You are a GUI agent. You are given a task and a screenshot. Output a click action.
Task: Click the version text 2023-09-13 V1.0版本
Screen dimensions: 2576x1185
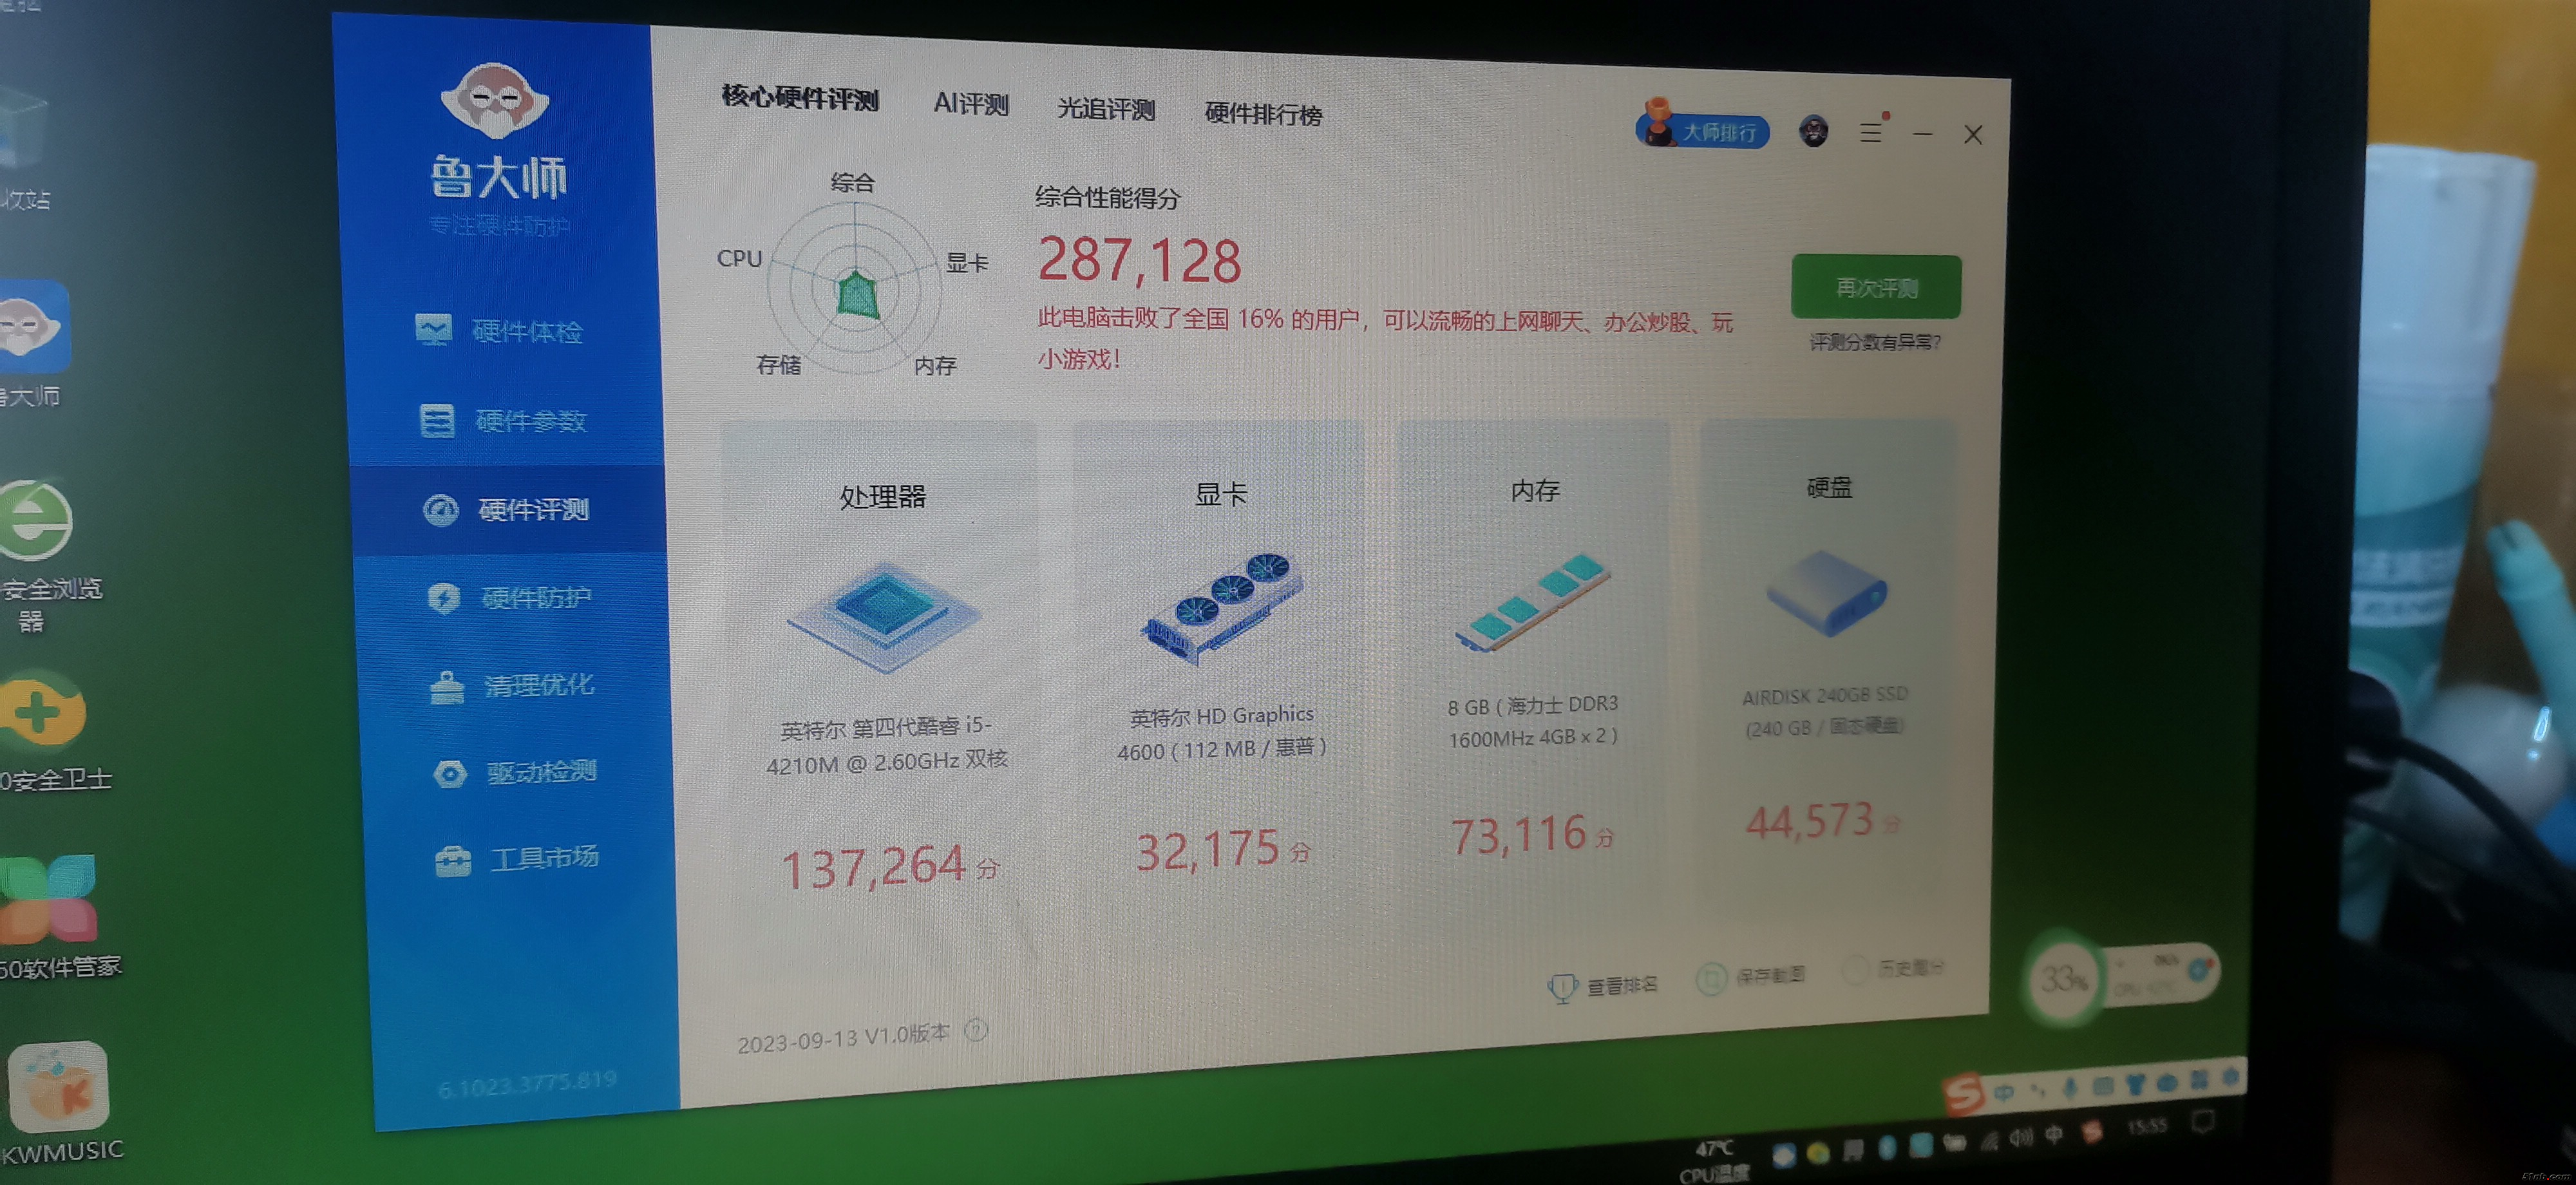click(843, 1038)
